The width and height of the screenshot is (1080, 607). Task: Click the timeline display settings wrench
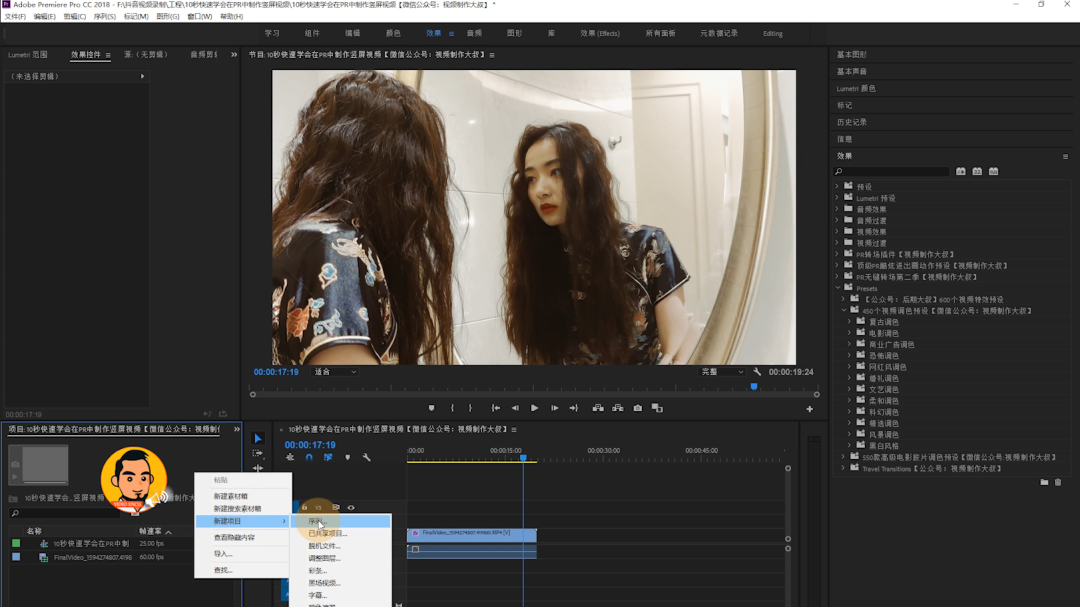[x=367, y=458]
